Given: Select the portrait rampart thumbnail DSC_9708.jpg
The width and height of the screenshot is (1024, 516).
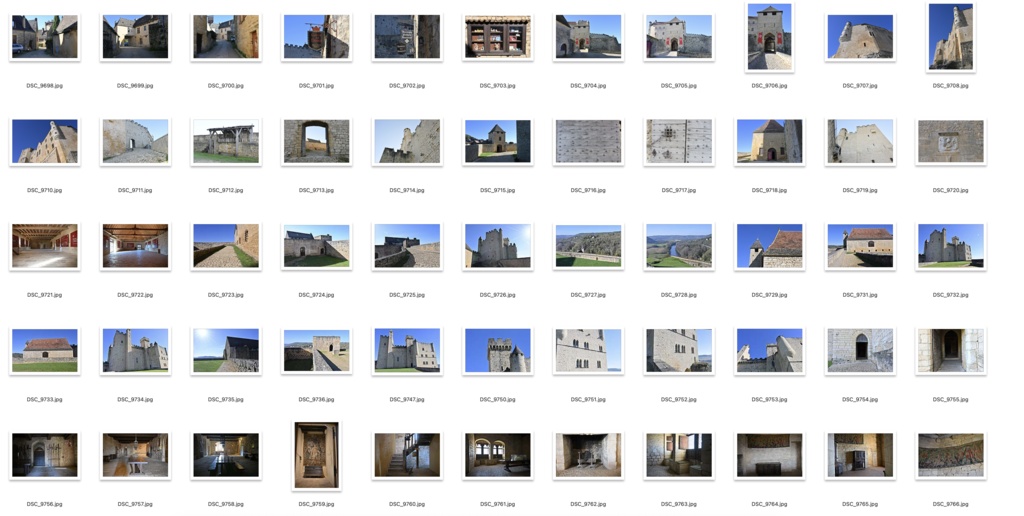Looking at the screenshot, I should point(951,37).
